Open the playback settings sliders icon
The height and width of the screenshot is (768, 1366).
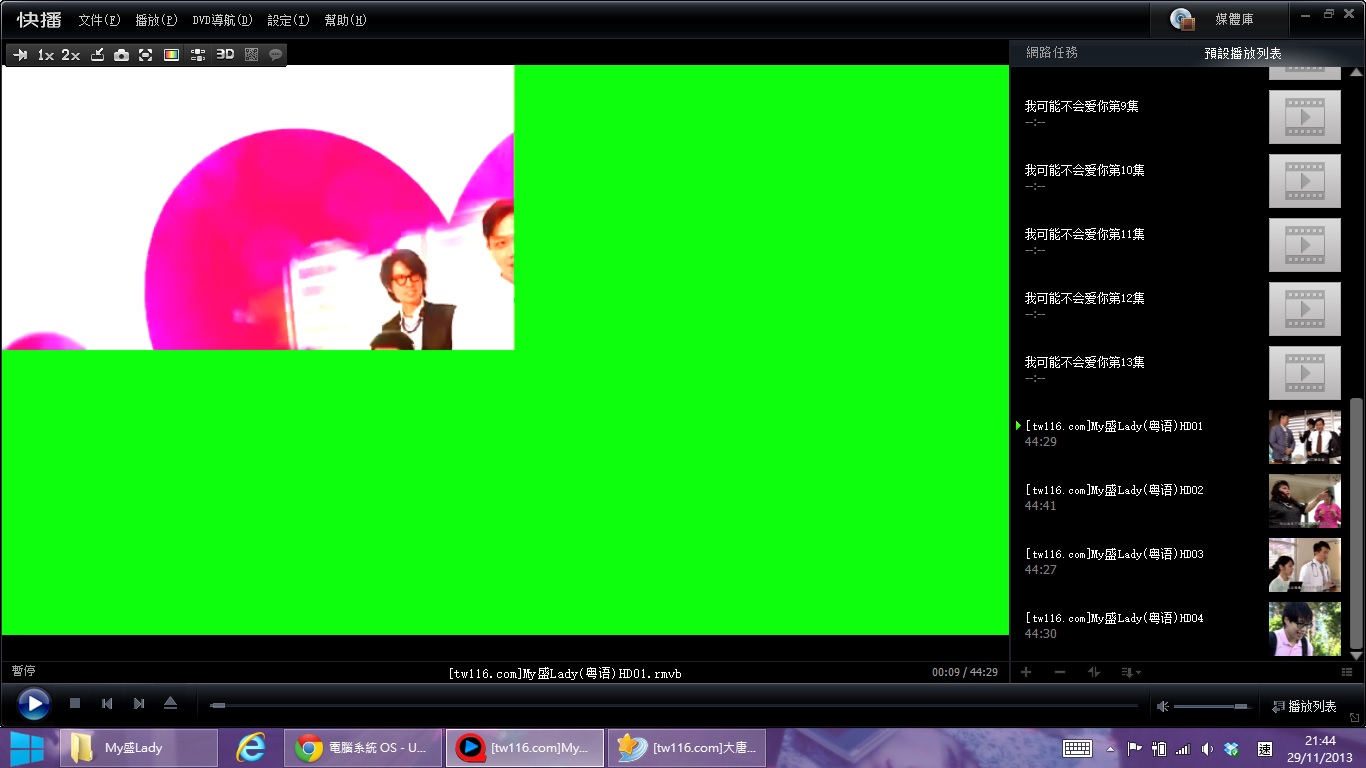[198, 55]
